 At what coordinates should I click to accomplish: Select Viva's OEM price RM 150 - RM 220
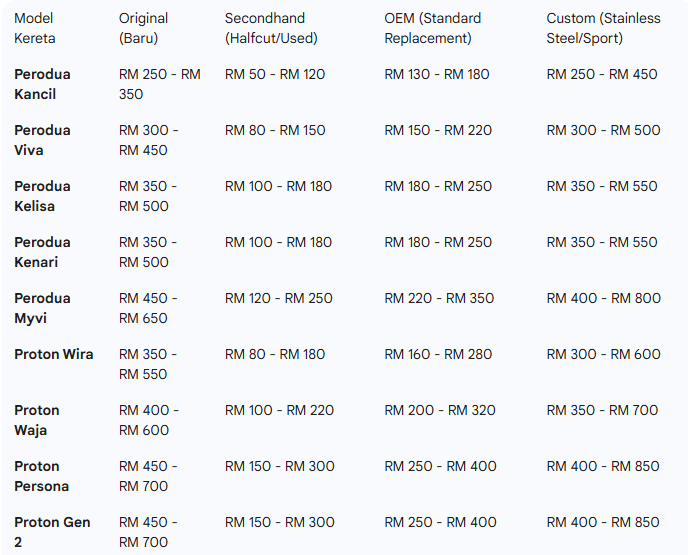pos(438,130)
